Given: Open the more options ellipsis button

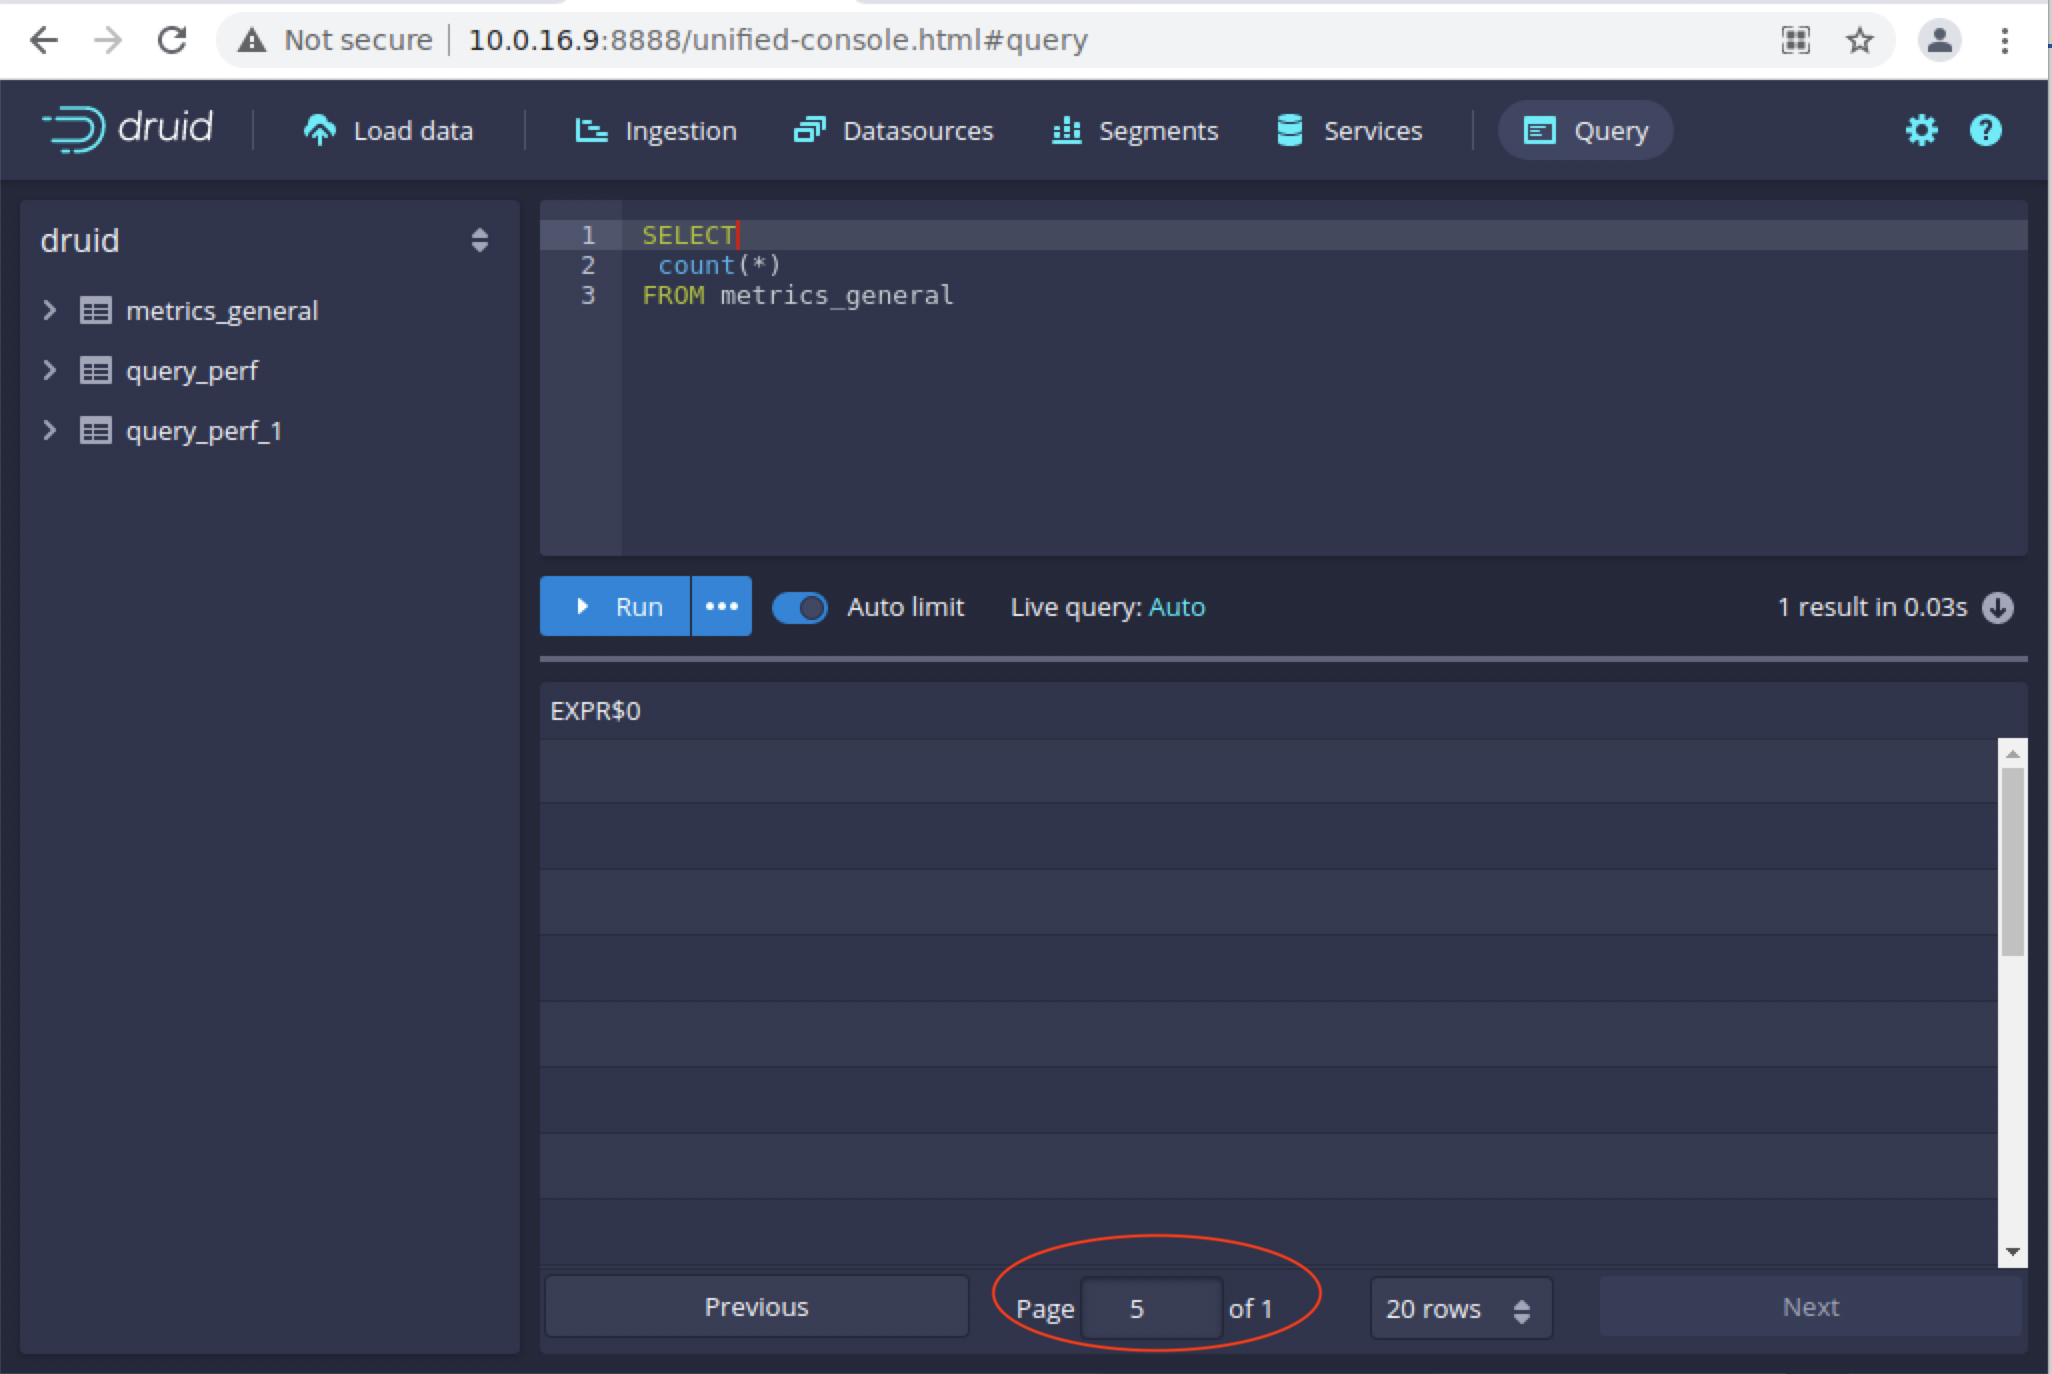Looking at the screenshot, I should [x=722, y=606].
